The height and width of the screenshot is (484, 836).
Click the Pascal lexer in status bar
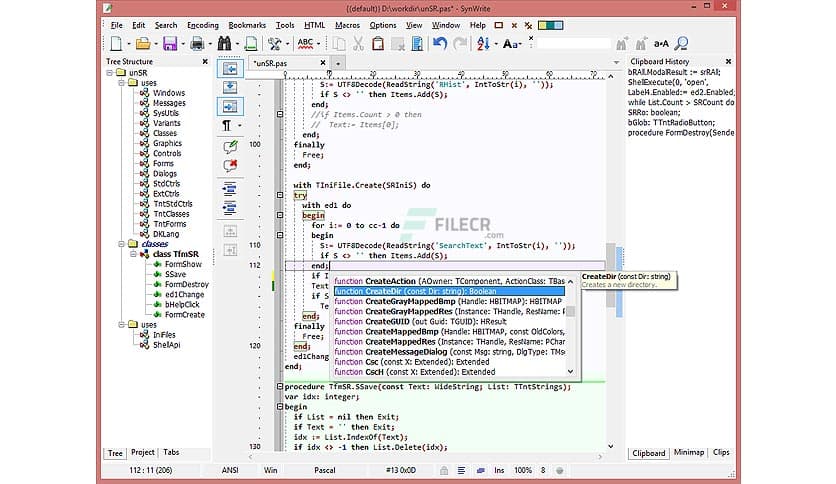click(x=325, y=470)
